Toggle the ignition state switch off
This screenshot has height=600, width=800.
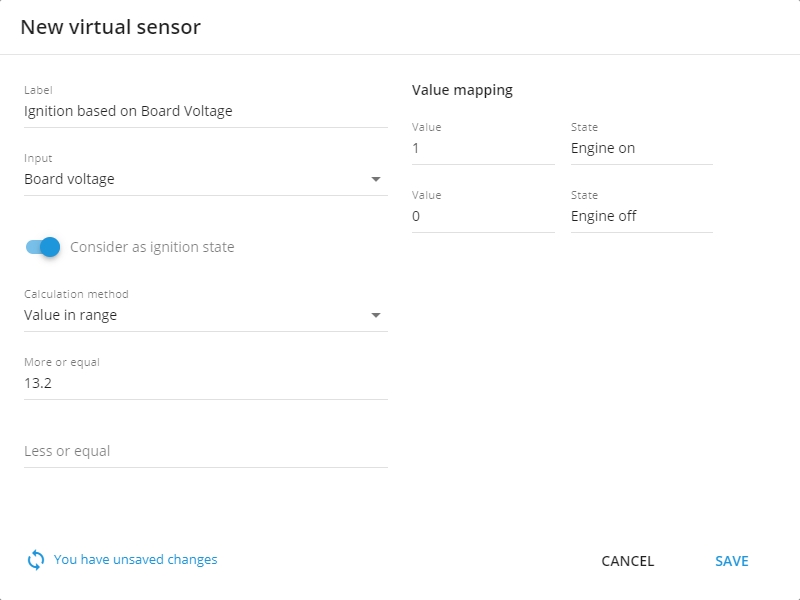(43, 247)
